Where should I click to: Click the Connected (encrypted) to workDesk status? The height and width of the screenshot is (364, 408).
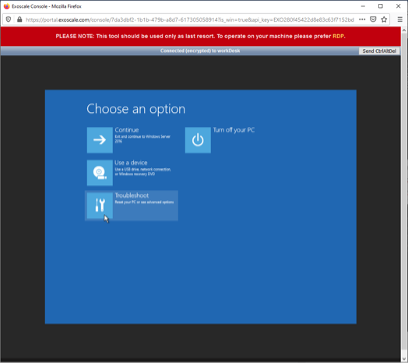pos(200,51)
